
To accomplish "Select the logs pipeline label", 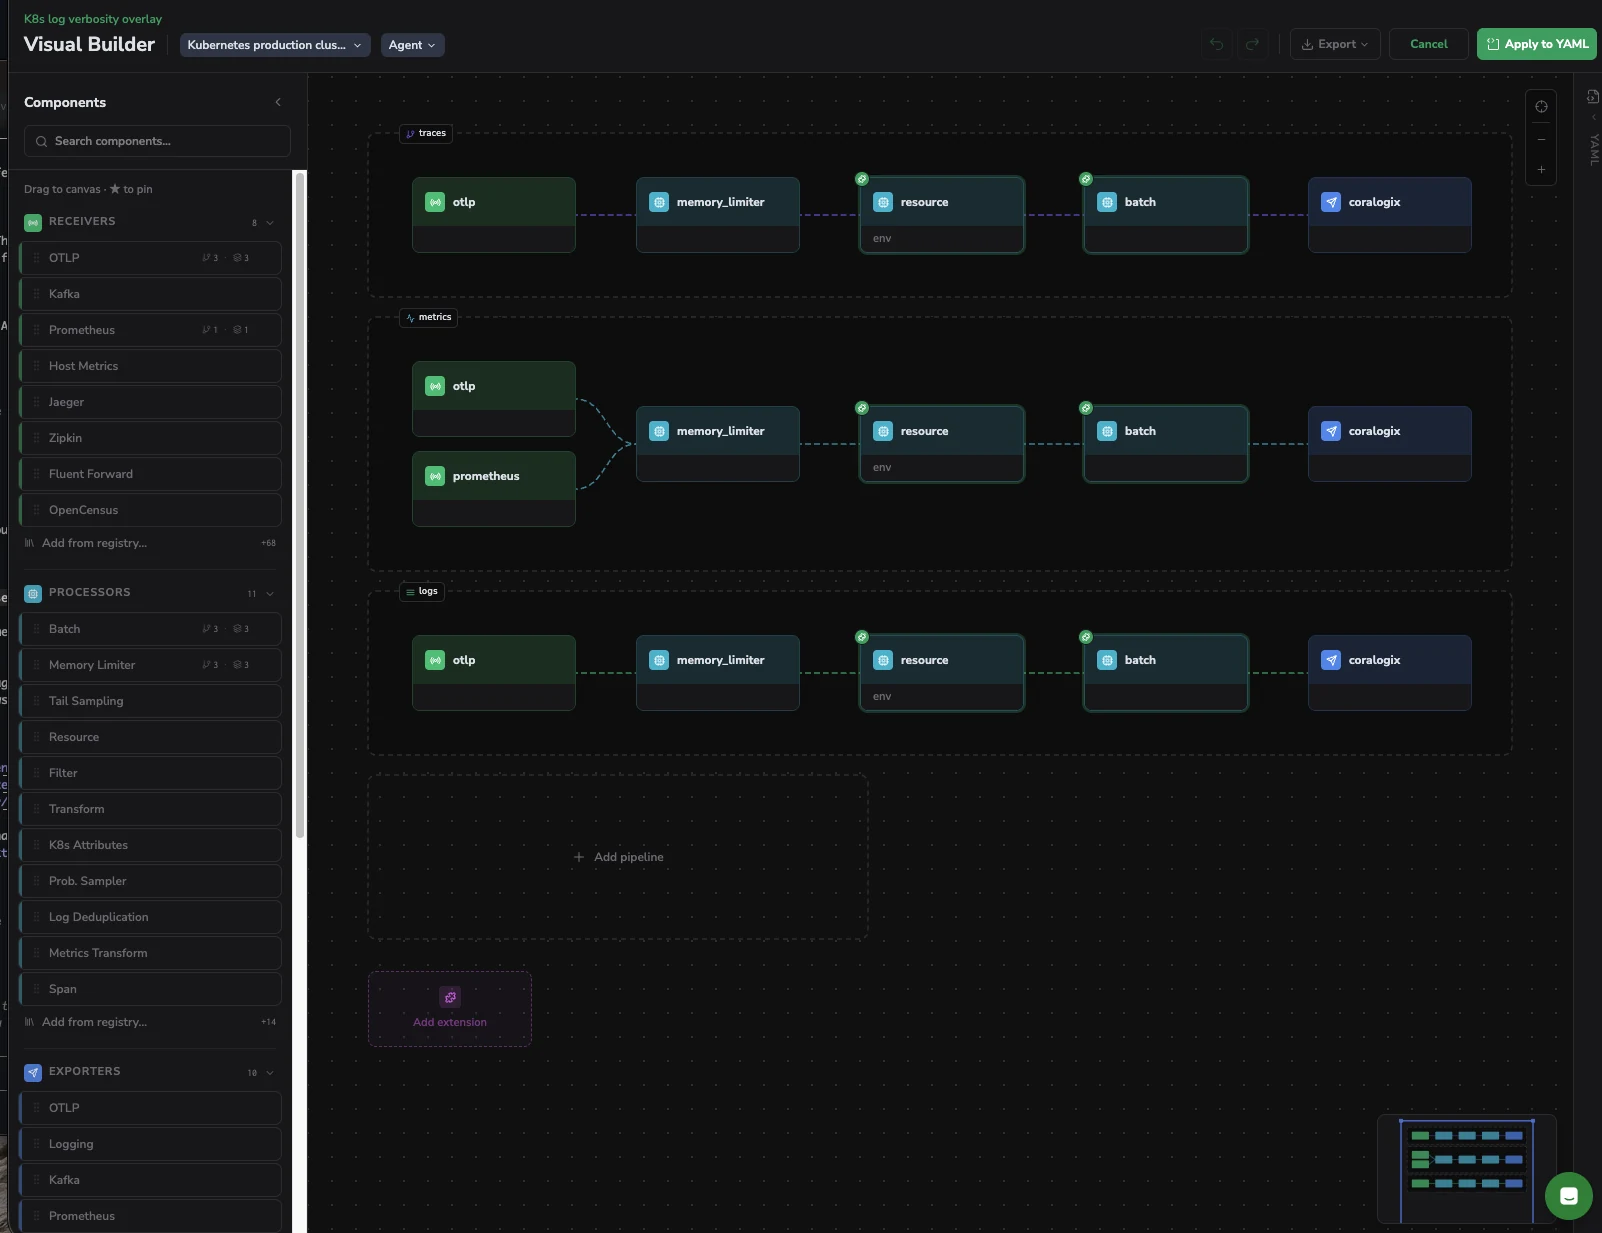I will point(422,591).
